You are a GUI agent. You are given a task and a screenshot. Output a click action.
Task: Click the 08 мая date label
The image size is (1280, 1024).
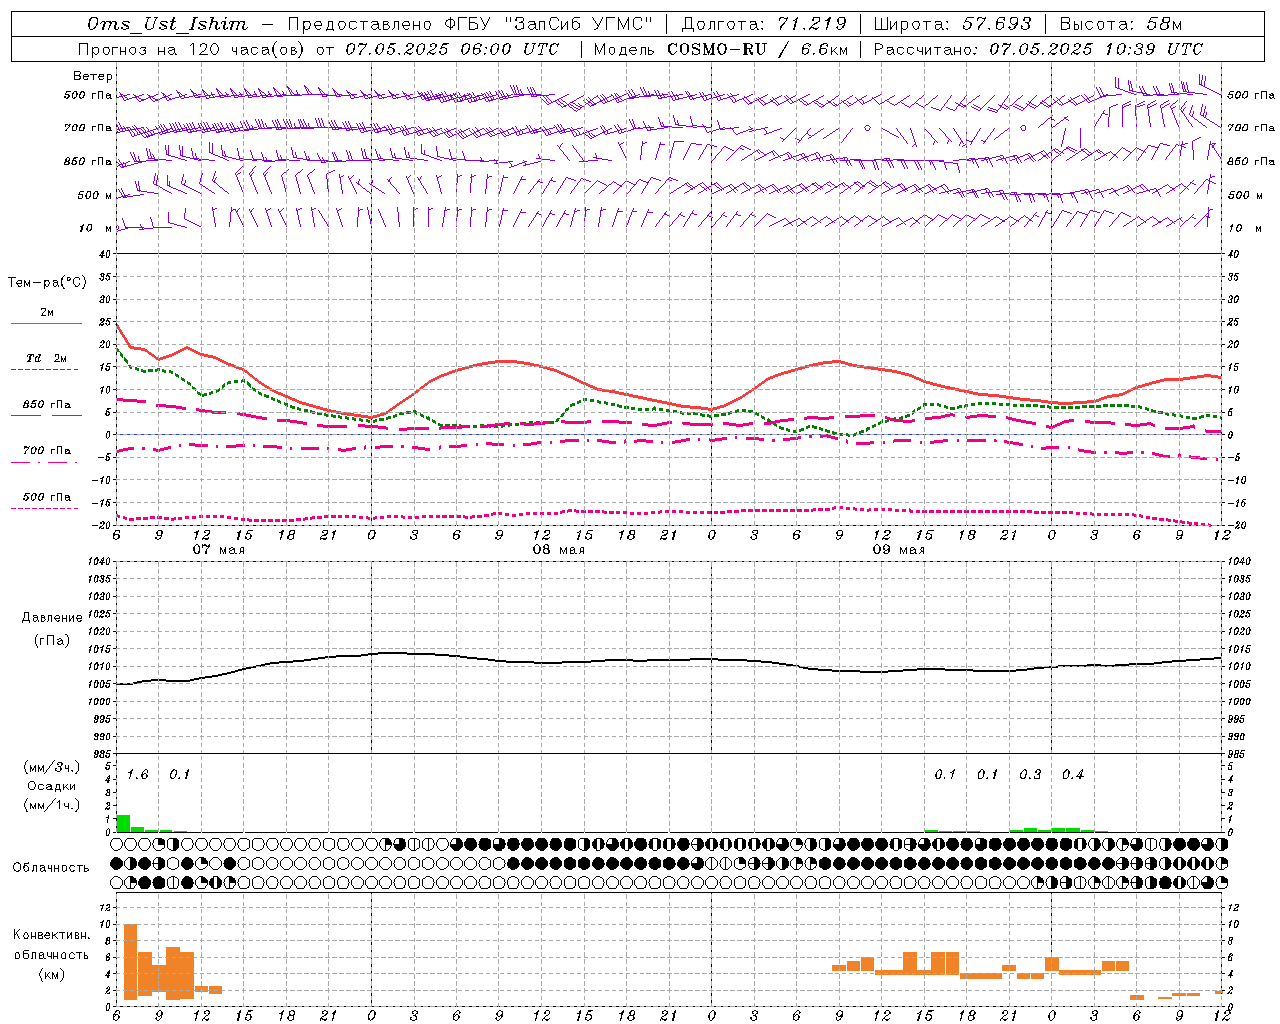[559, 550]
